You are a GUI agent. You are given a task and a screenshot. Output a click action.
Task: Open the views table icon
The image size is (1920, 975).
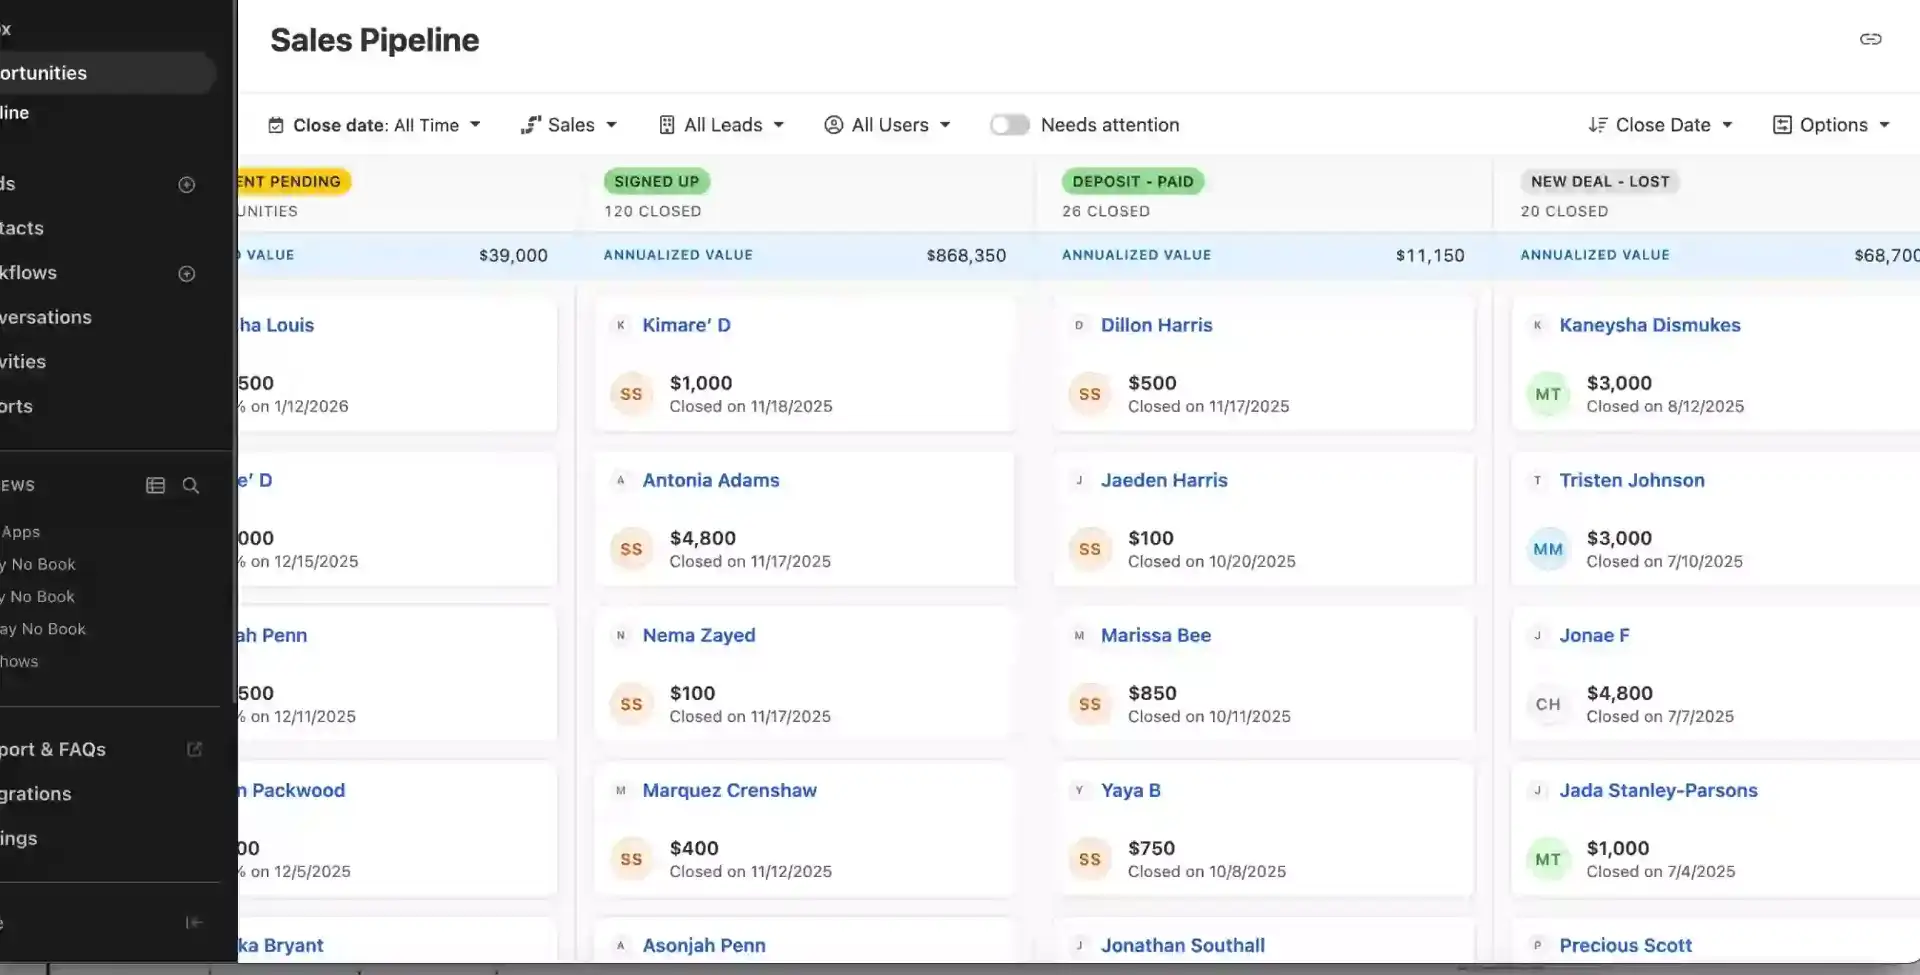155,486
